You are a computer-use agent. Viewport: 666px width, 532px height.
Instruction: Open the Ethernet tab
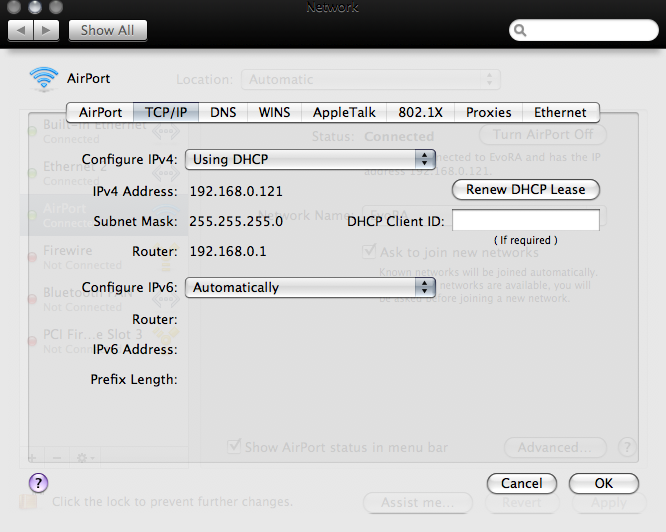(560, 113)
